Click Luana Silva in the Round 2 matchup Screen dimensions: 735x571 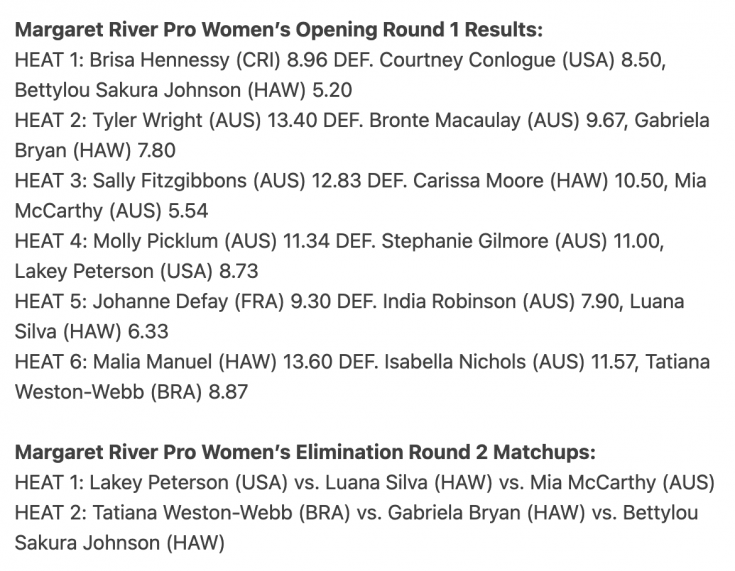coord(376,483)
